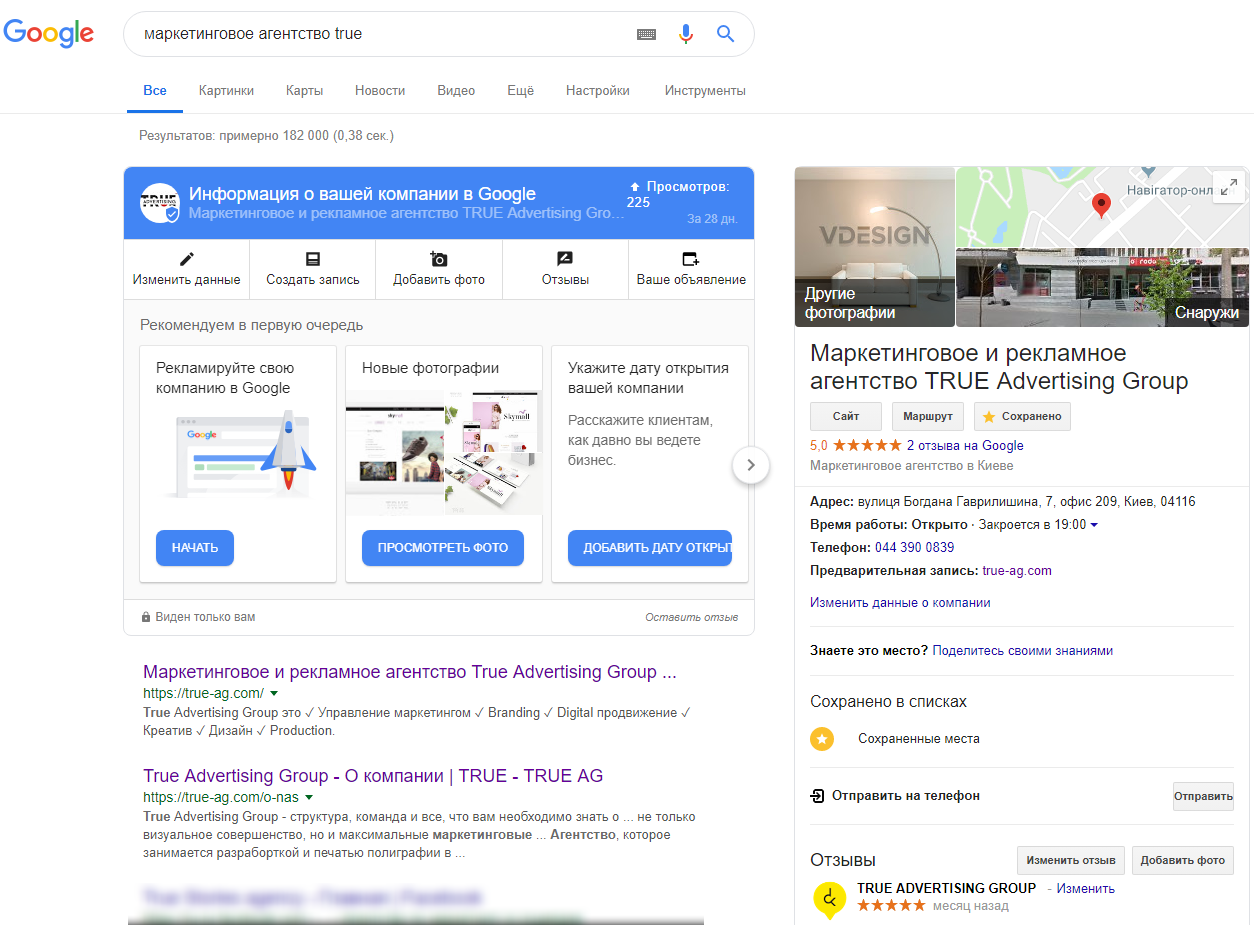Click Сохраненные места list entry

click(919, 739)
